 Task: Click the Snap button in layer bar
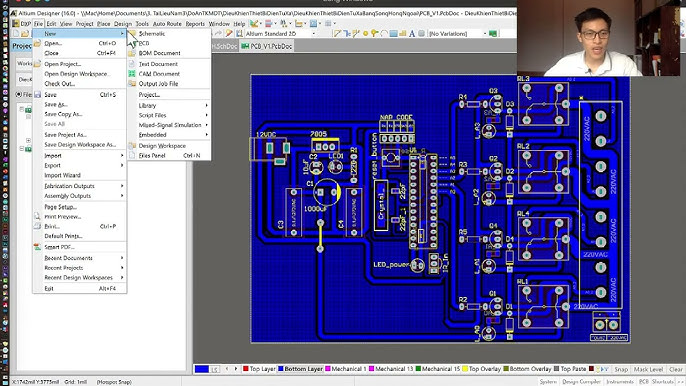click(621, 369)
